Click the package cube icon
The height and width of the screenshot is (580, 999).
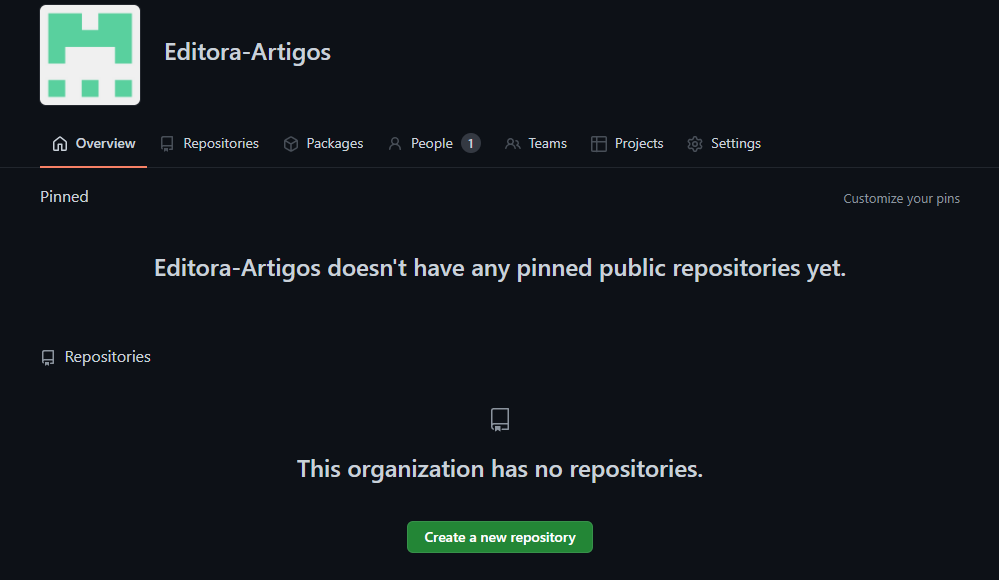(x=291, y=144)
